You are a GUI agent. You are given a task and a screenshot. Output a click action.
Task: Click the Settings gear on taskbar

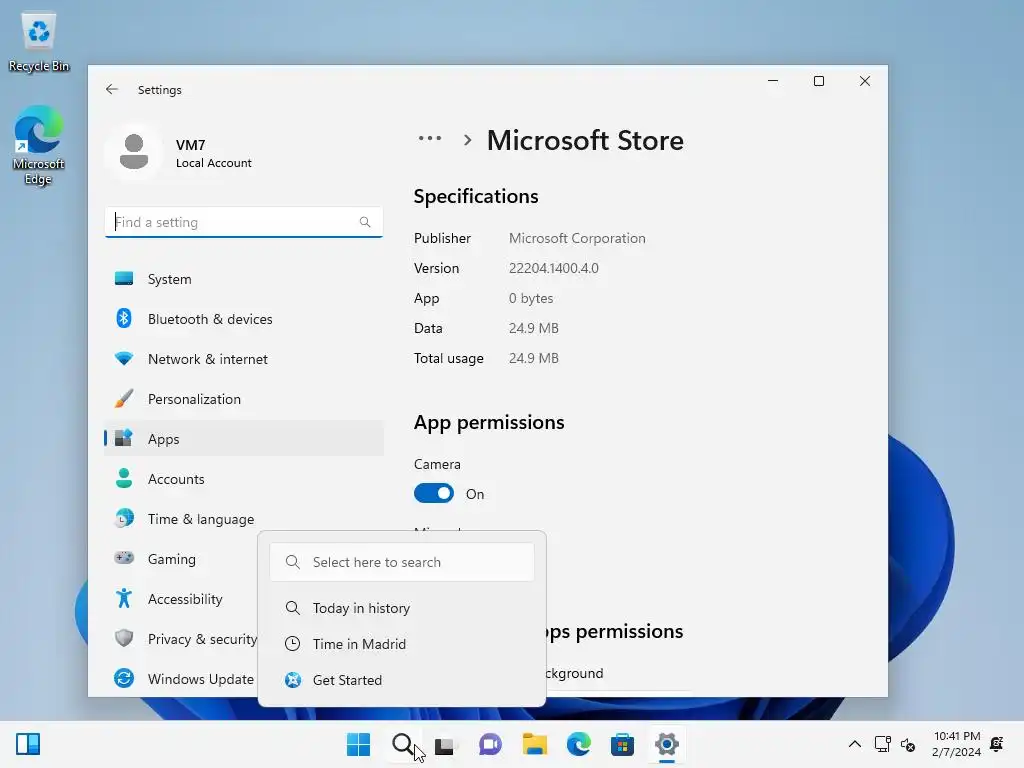[x=667, y=744]
